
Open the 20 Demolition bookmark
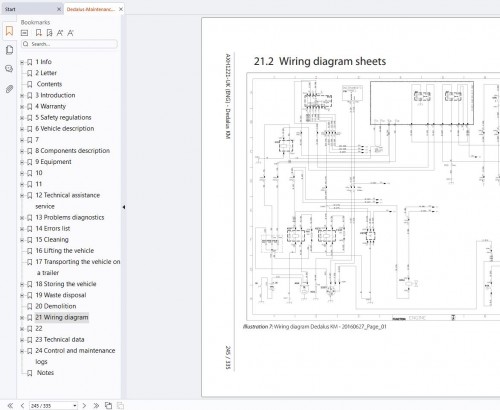point(56,306)
